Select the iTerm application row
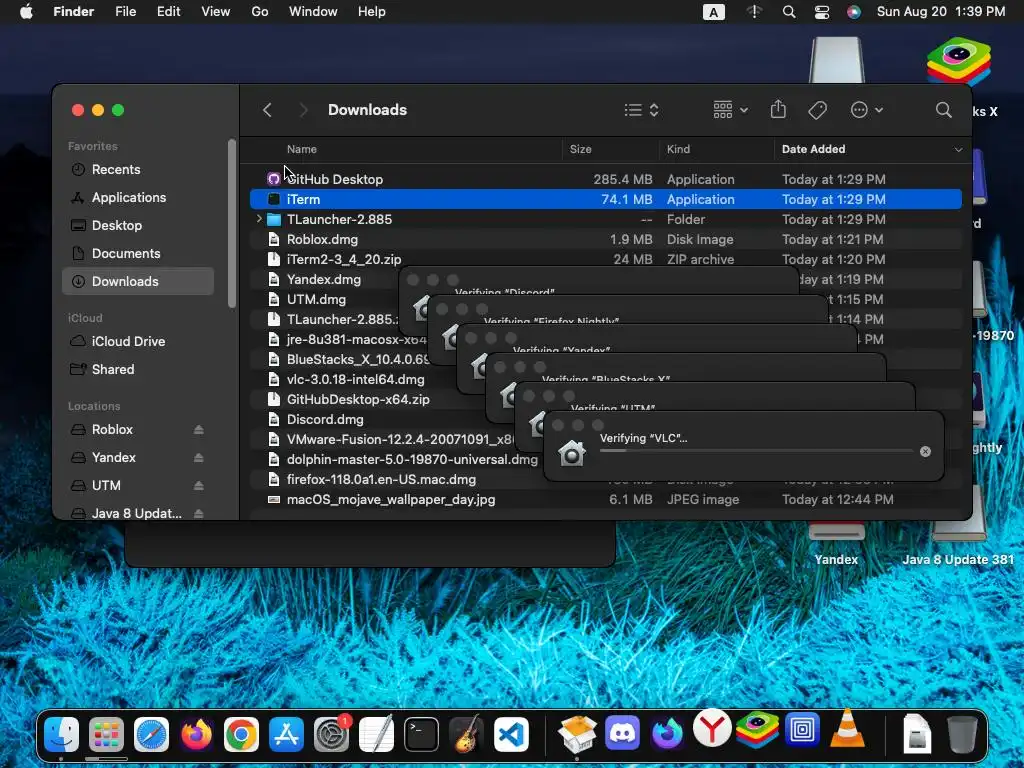 (x=605, y=199)
